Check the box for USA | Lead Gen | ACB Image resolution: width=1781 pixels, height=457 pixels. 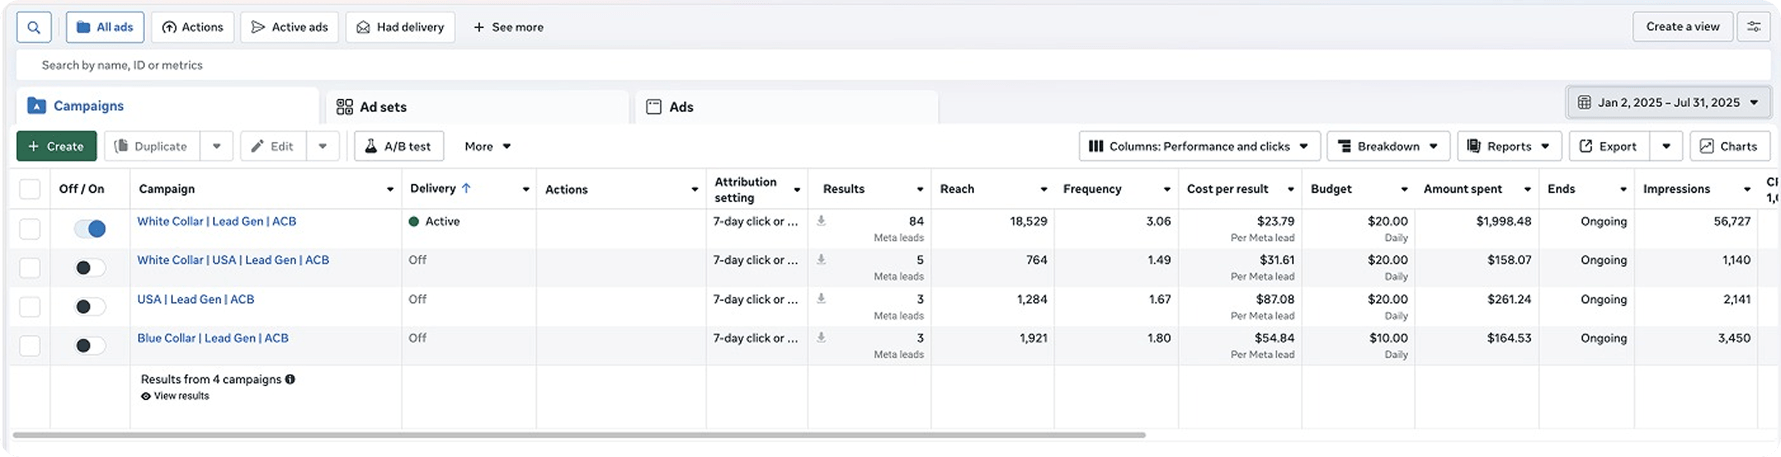[x=30, y=307]
